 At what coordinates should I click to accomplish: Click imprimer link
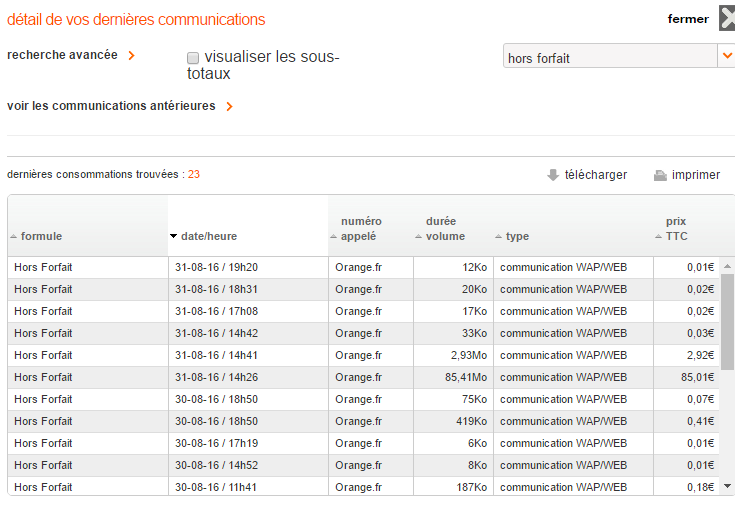(x=696, y=175)
